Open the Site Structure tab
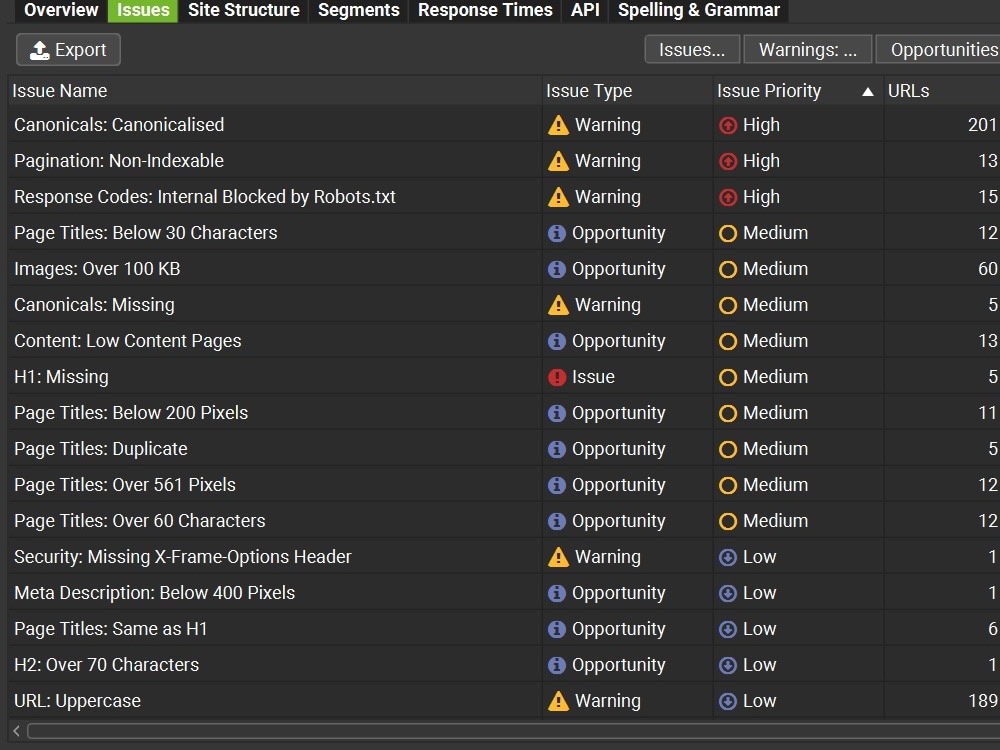Screen dimensions: 1000x750 tap(244, 10)
